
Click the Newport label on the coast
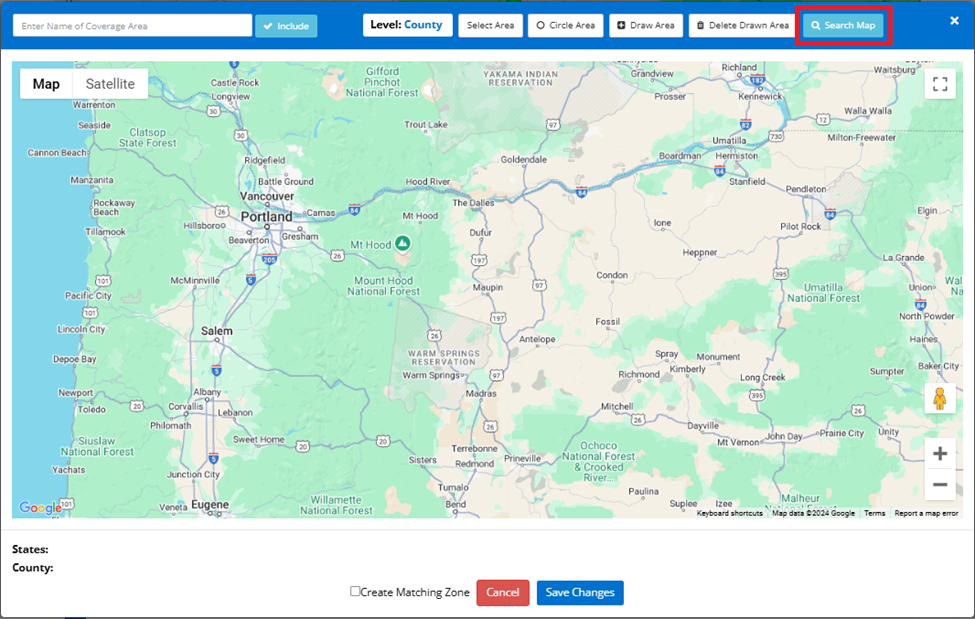click(x=76, y=393)
